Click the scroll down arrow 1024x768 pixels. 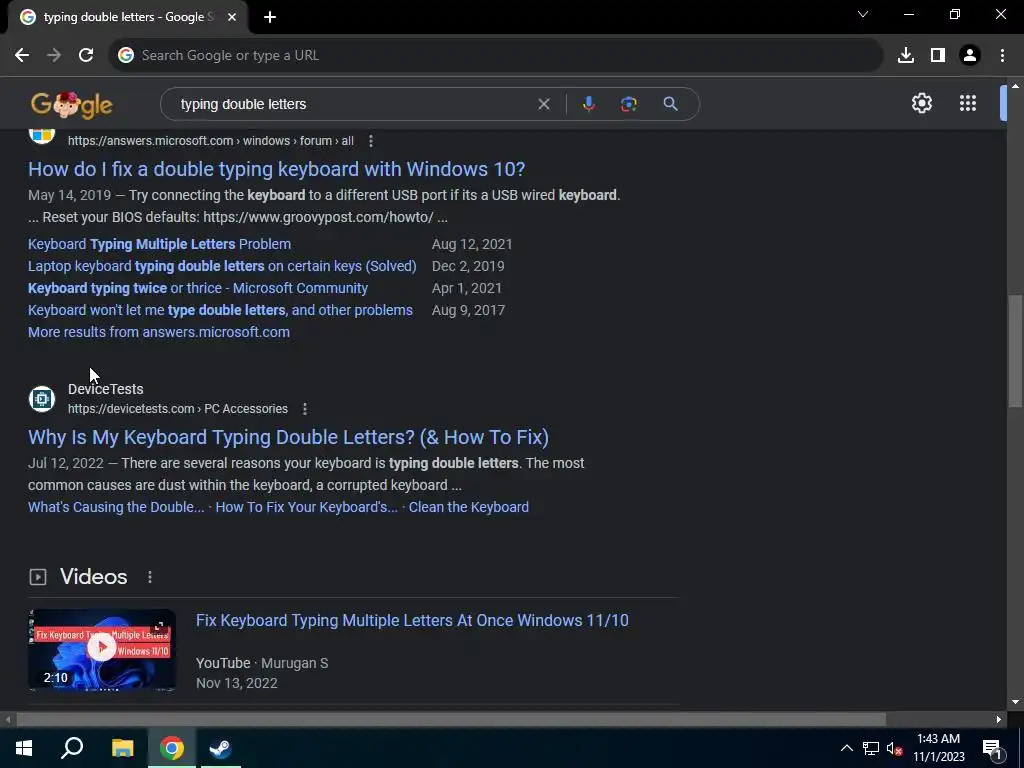tap(1015, 702)
